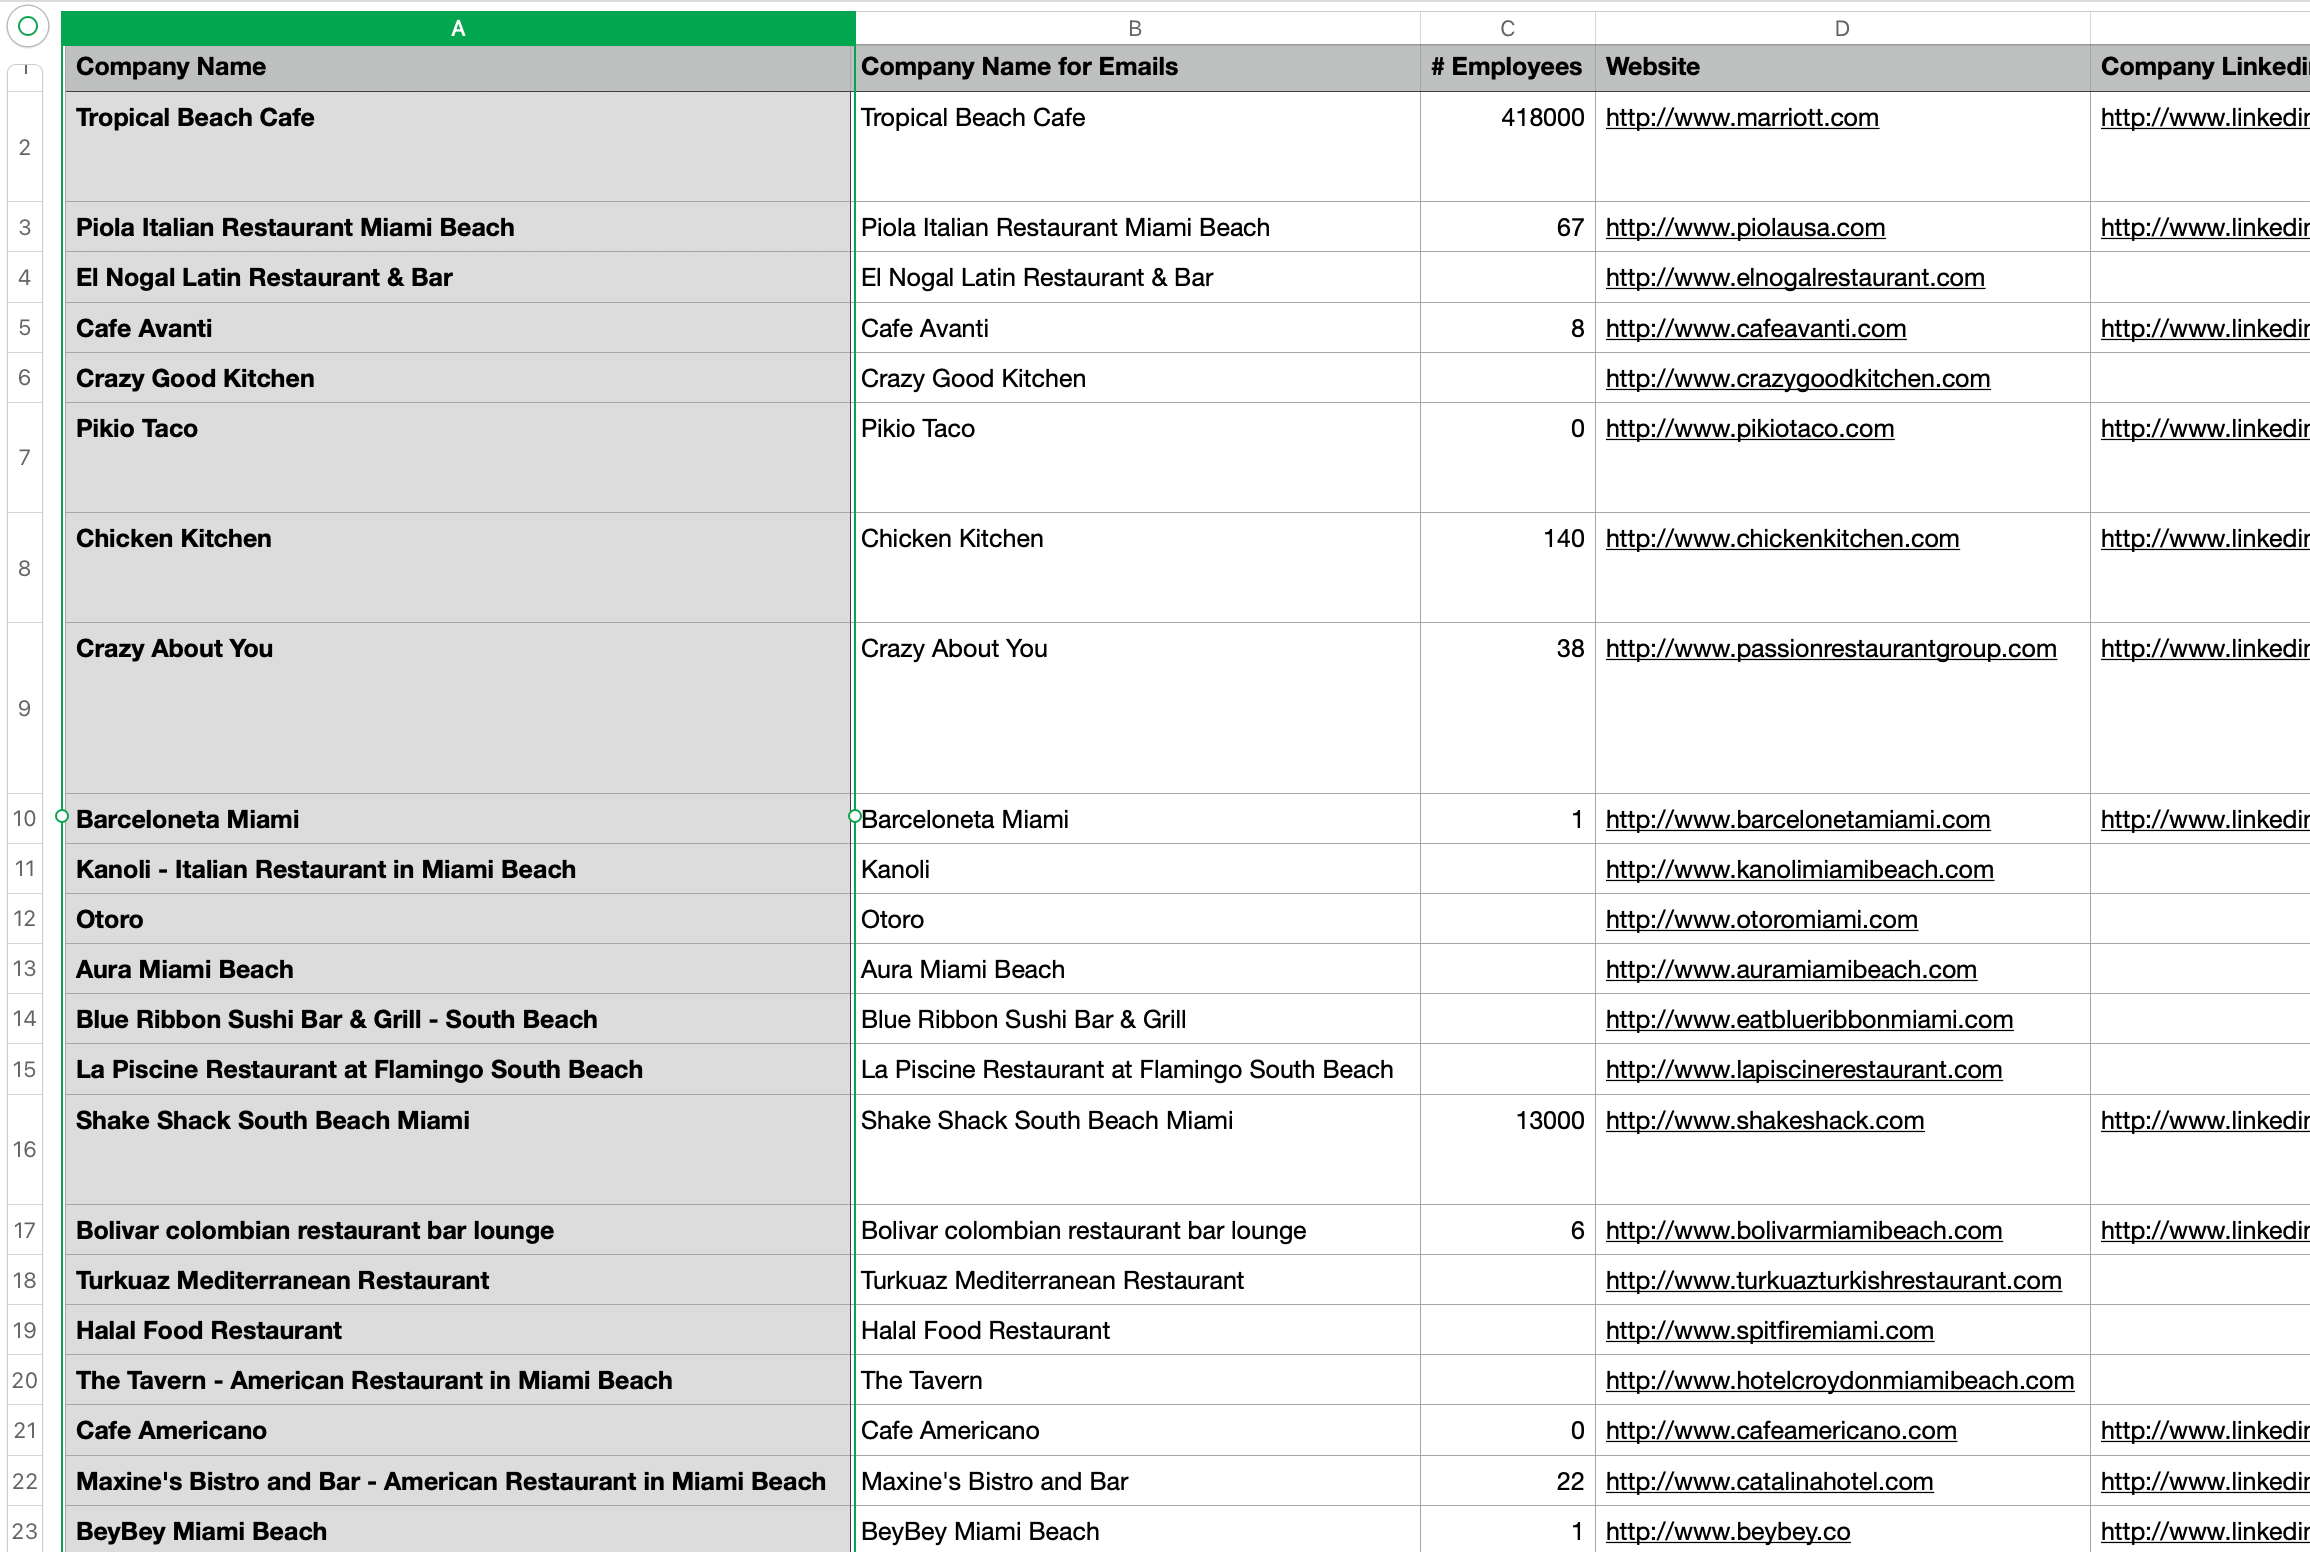
Task: Select column B header
Action: pyautogui.click(x=1135, y=29)
